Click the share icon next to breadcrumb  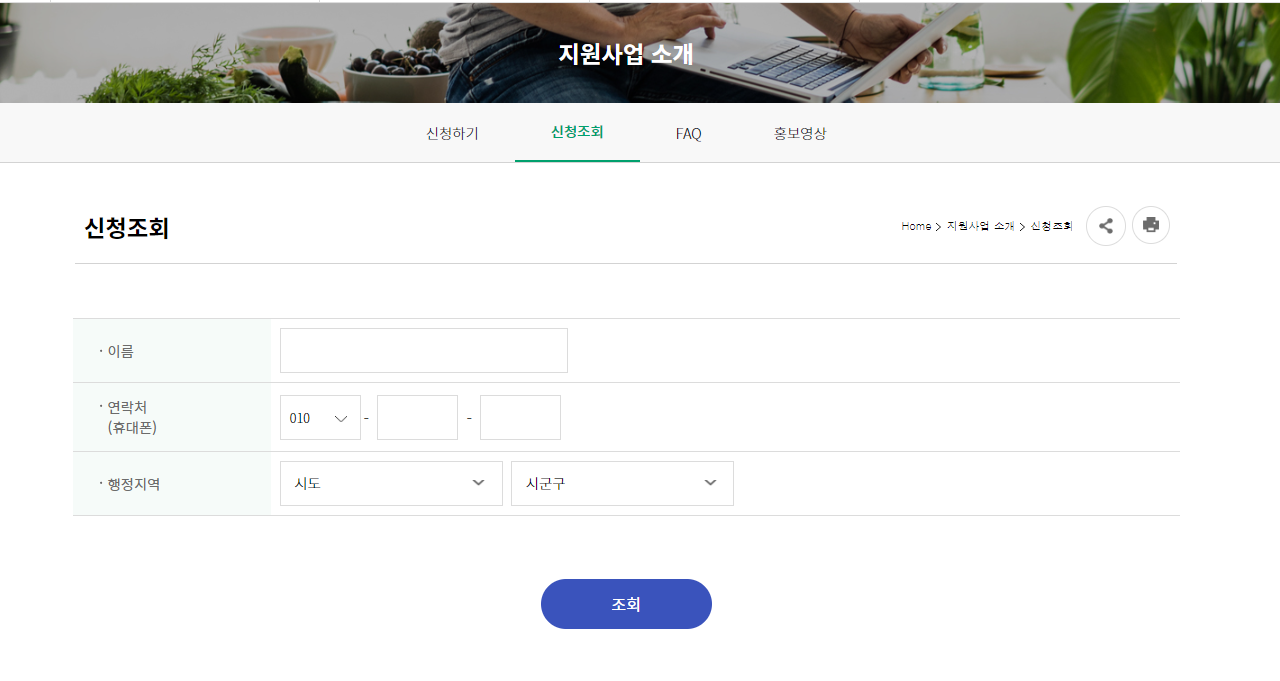(x=1105, y=225)
